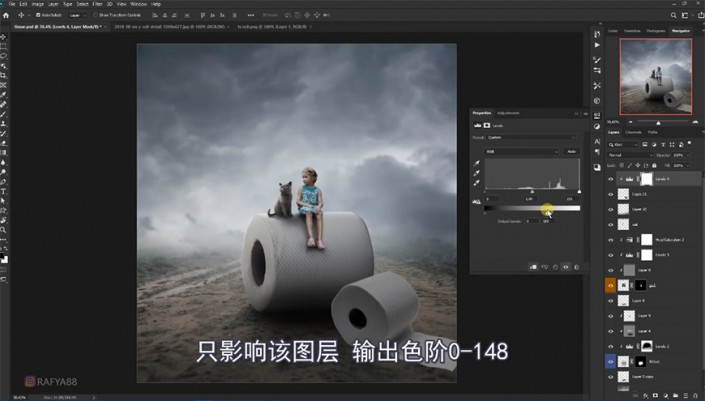Viewport: 705px width, 401px height.
Task: Open the RGB channel dropdown
Action: point(522,151)
